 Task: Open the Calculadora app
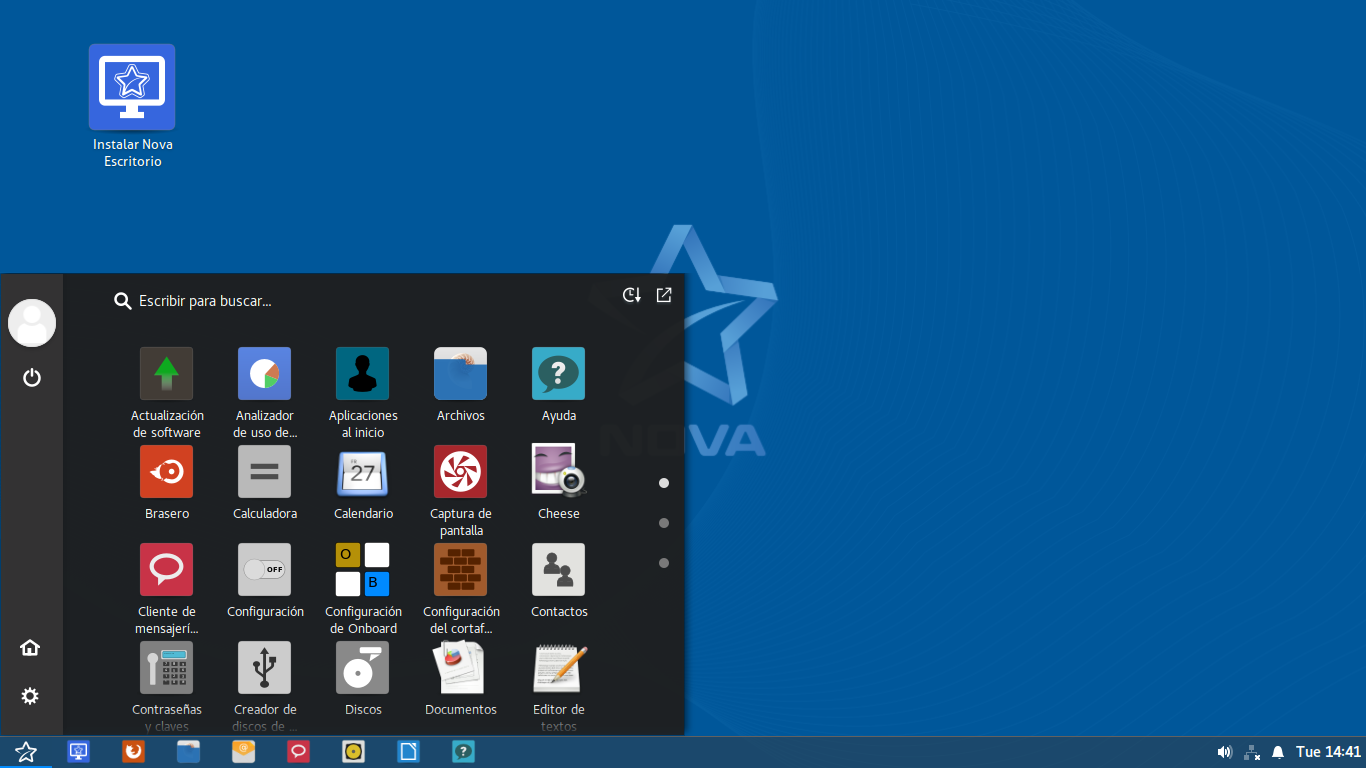click(264, 472)
